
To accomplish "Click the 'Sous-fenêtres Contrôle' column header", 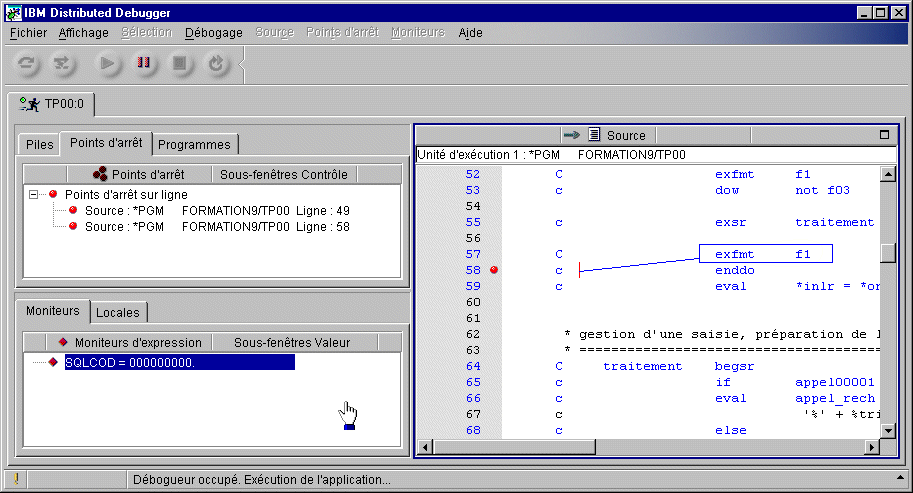I will click(x=283, y=174).
